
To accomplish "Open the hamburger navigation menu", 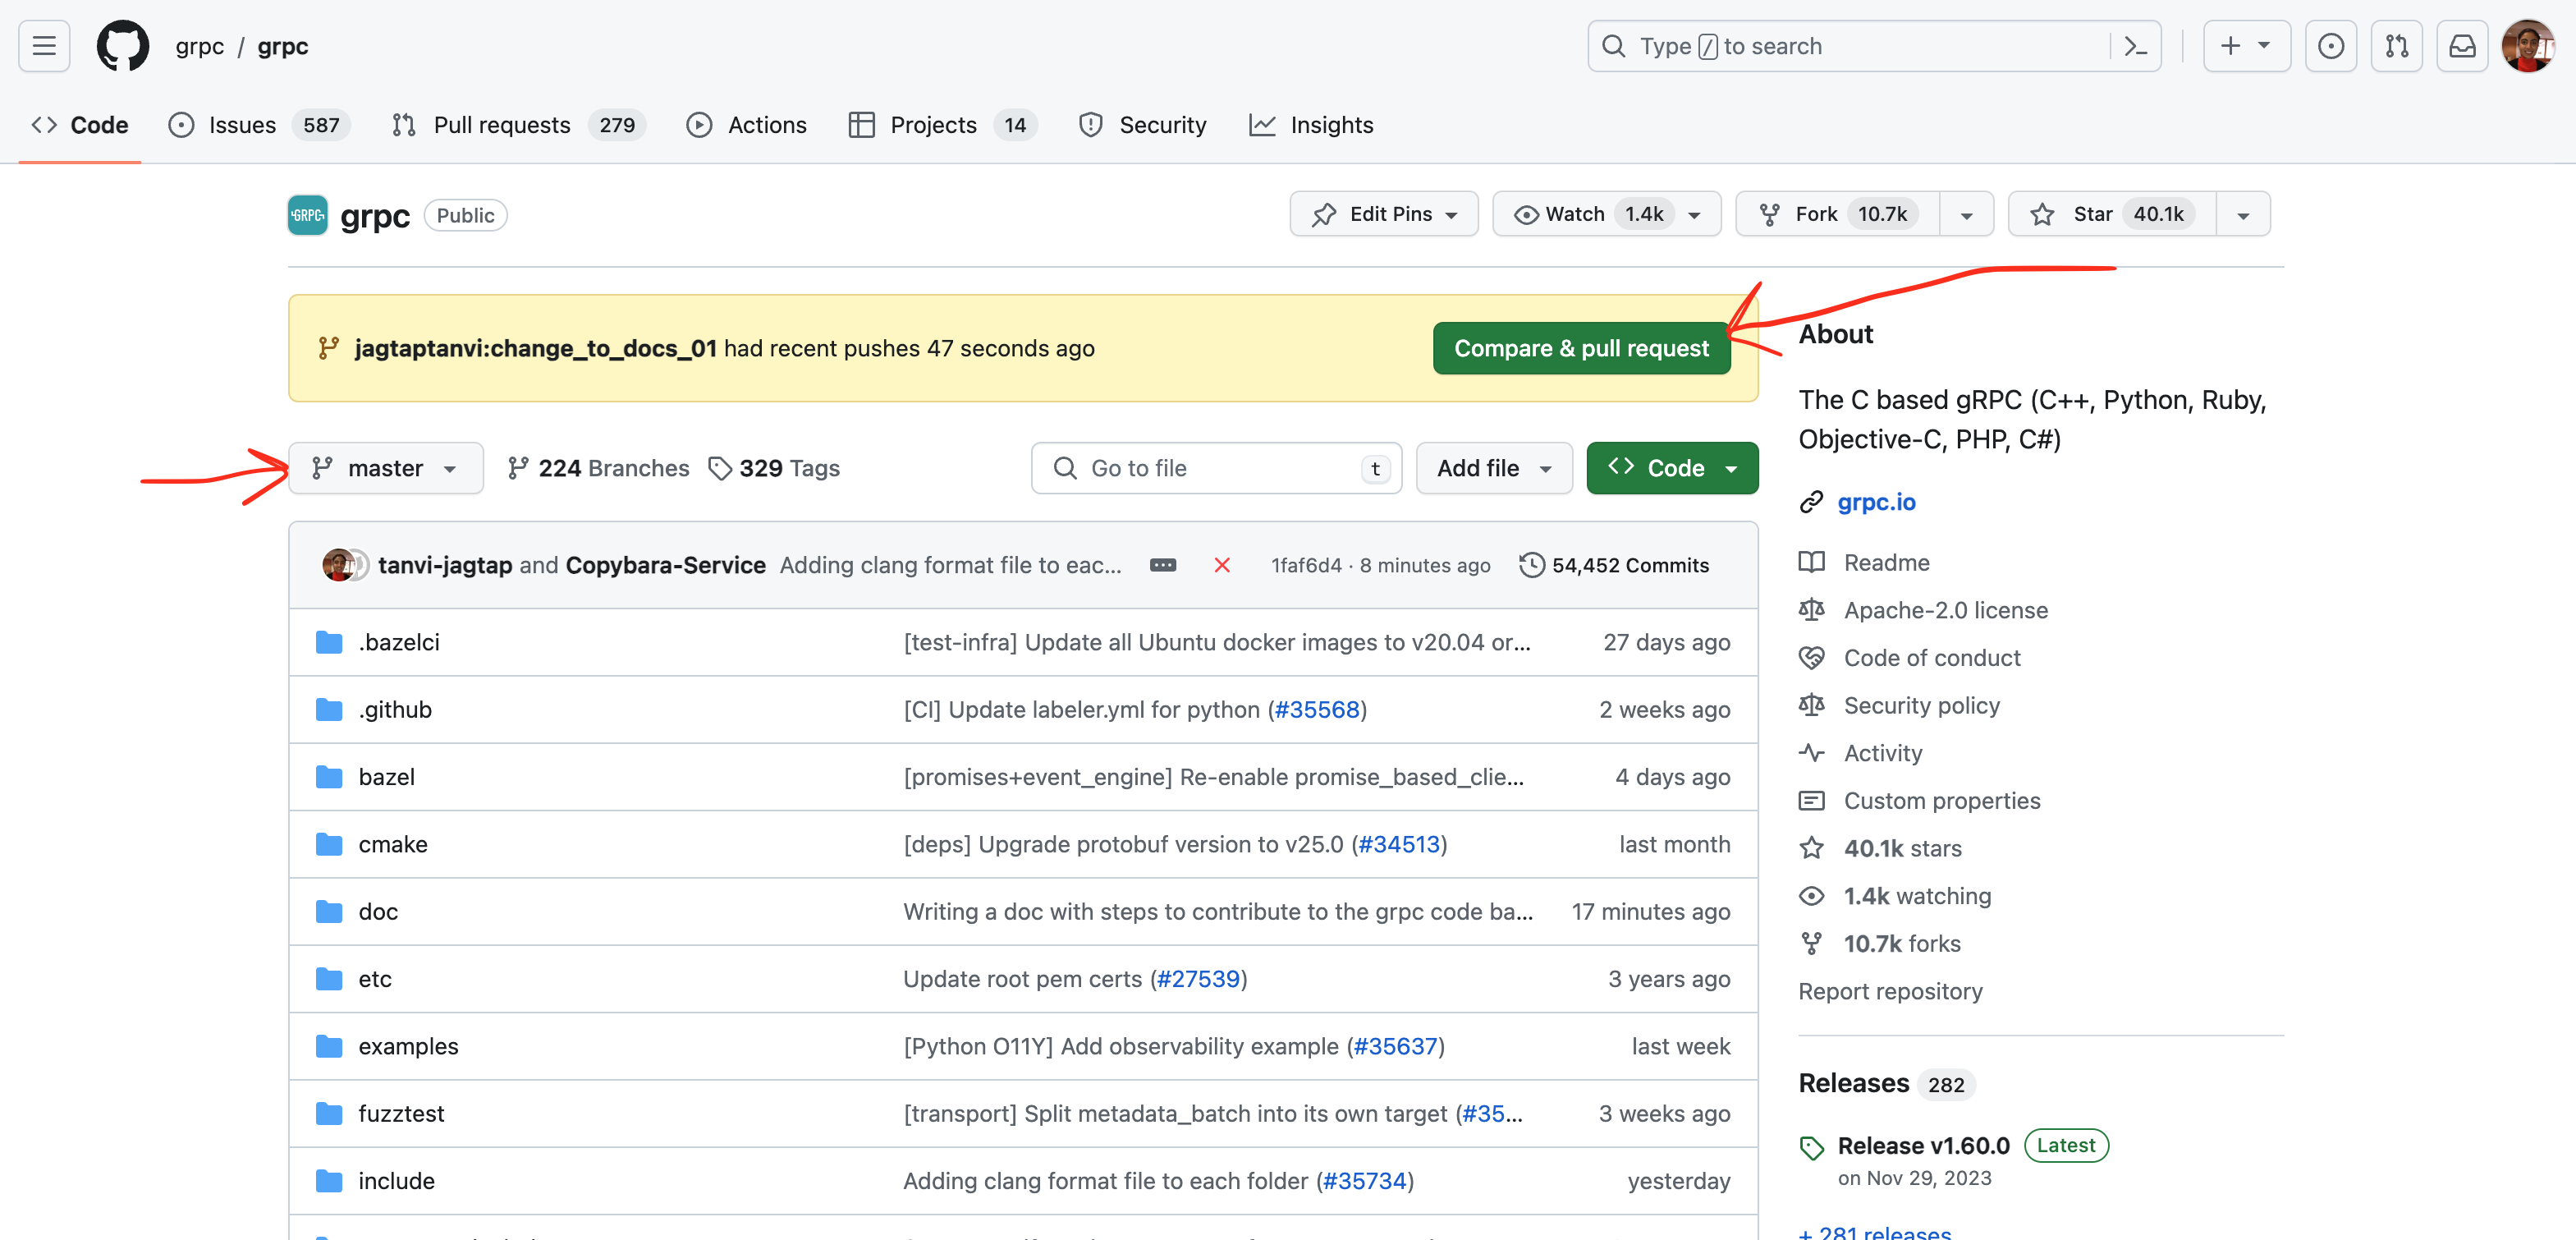I will coord(44,46).
